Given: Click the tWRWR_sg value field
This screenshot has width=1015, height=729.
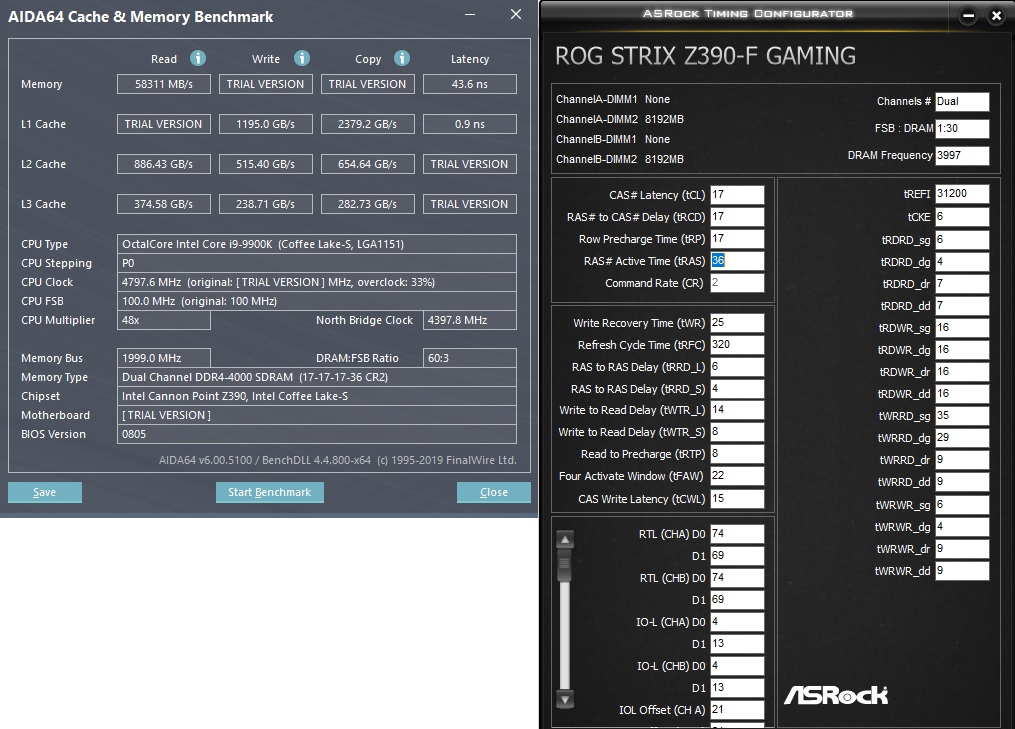Looking at the screenshot, I should pos(962,505).
